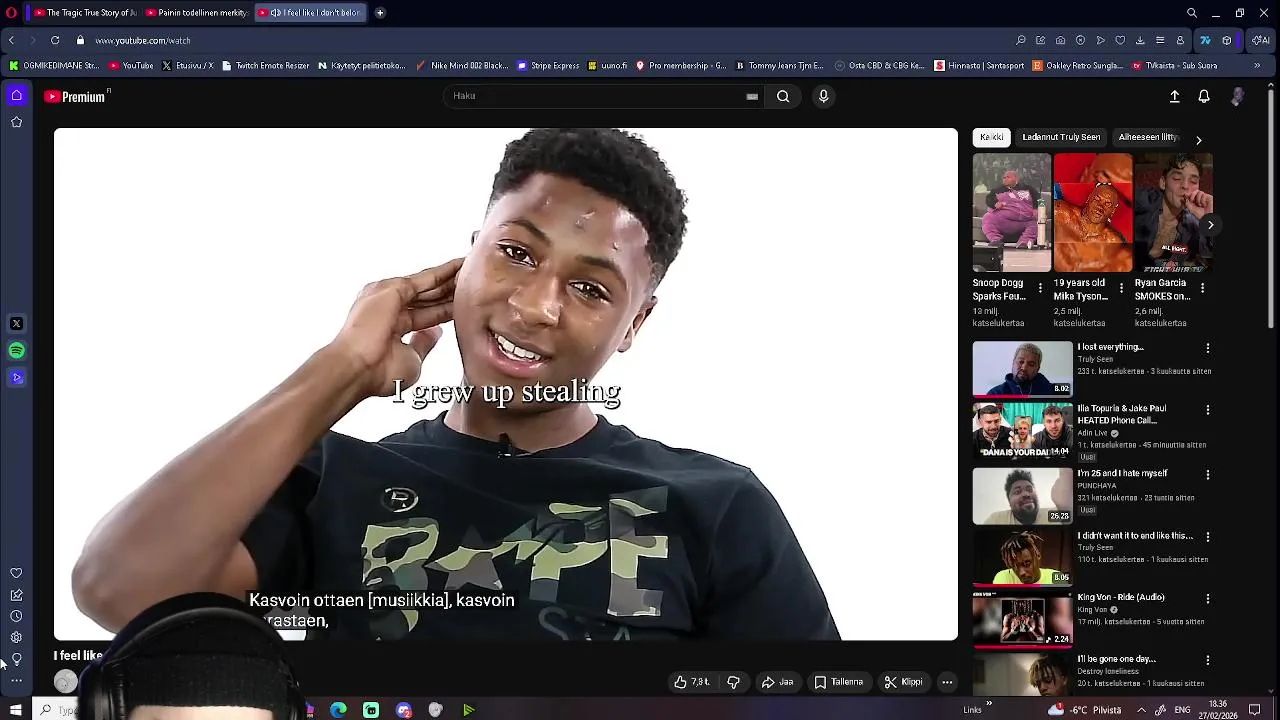Click the YouTube Premium logo
This screenshot has width=1280, height=720.
(x=76, y=97)
